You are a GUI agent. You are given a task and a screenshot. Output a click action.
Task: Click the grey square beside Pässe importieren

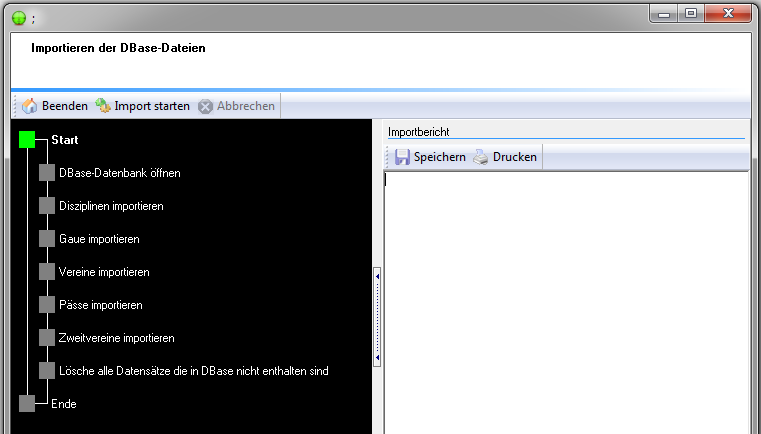click(x=47, y=305)
